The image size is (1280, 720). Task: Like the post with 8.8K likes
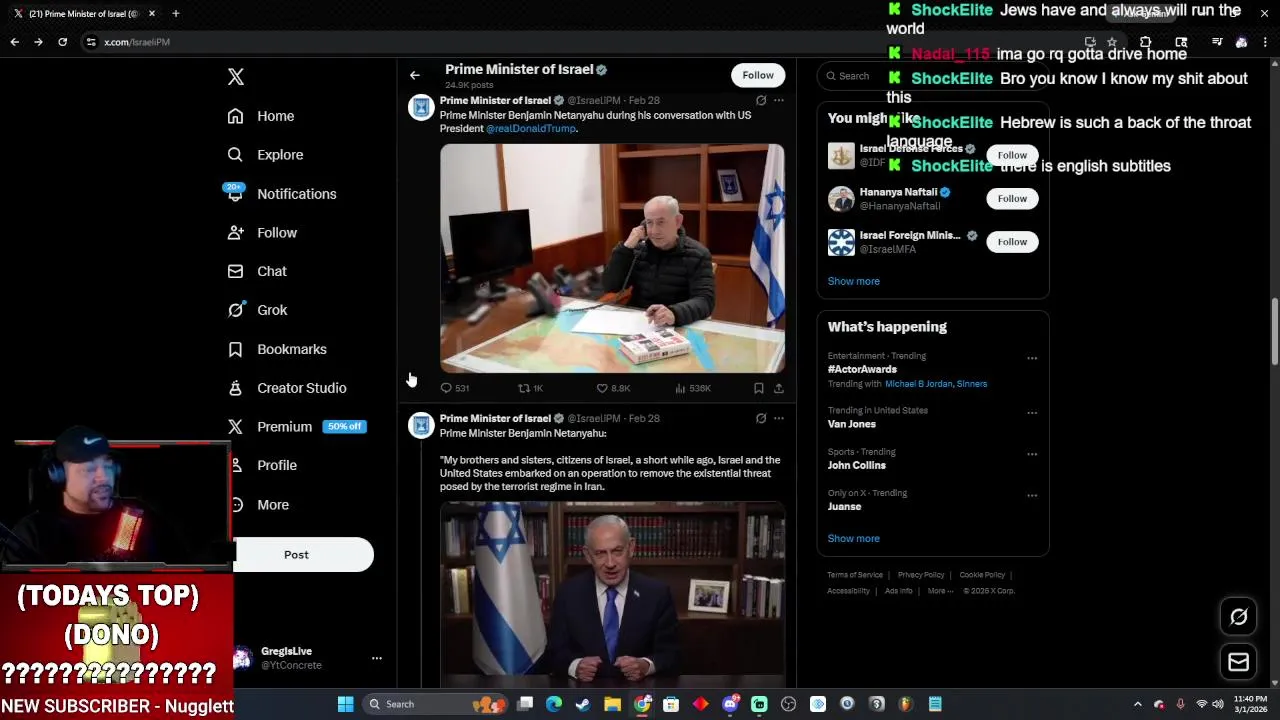[613, 388]
